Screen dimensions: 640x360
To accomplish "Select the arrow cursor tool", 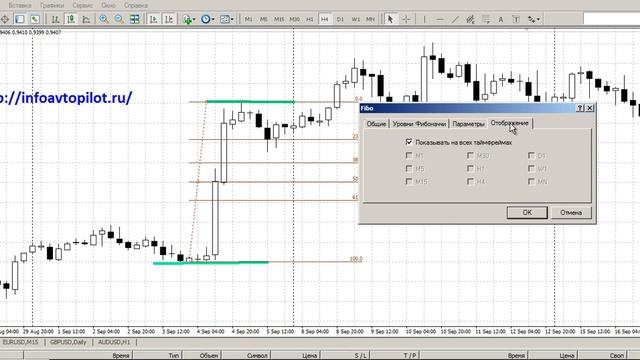I will pyautogui.click(x=390, y=19).
